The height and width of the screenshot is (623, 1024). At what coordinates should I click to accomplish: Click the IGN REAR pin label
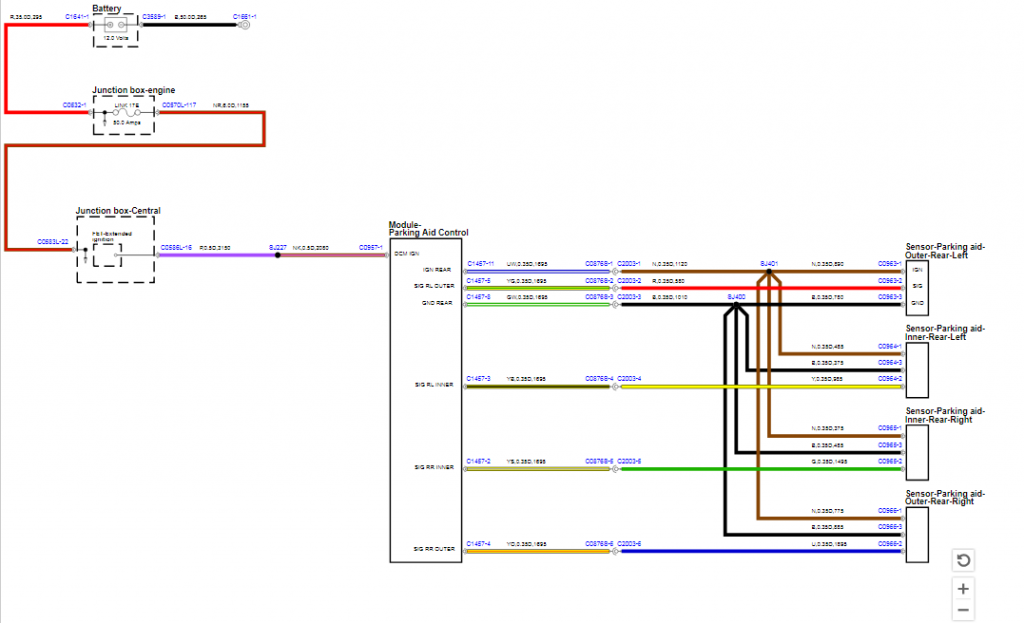pos(436,270)
